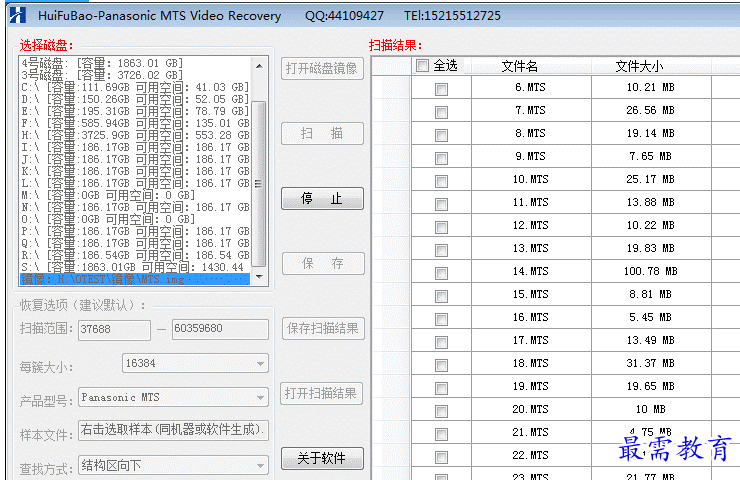
Task: Check the box for 7.MTS
Action: (441, 112)
